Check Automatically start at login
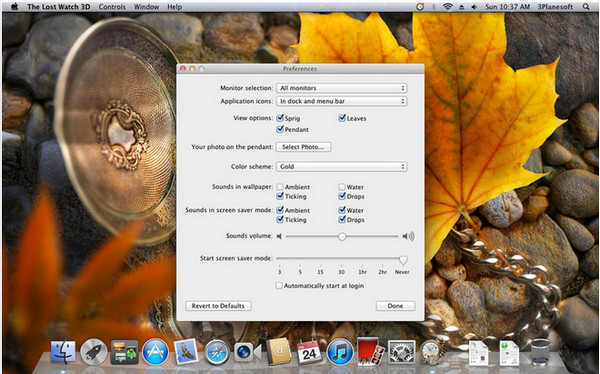600x374 pixels. coord(279,286)
